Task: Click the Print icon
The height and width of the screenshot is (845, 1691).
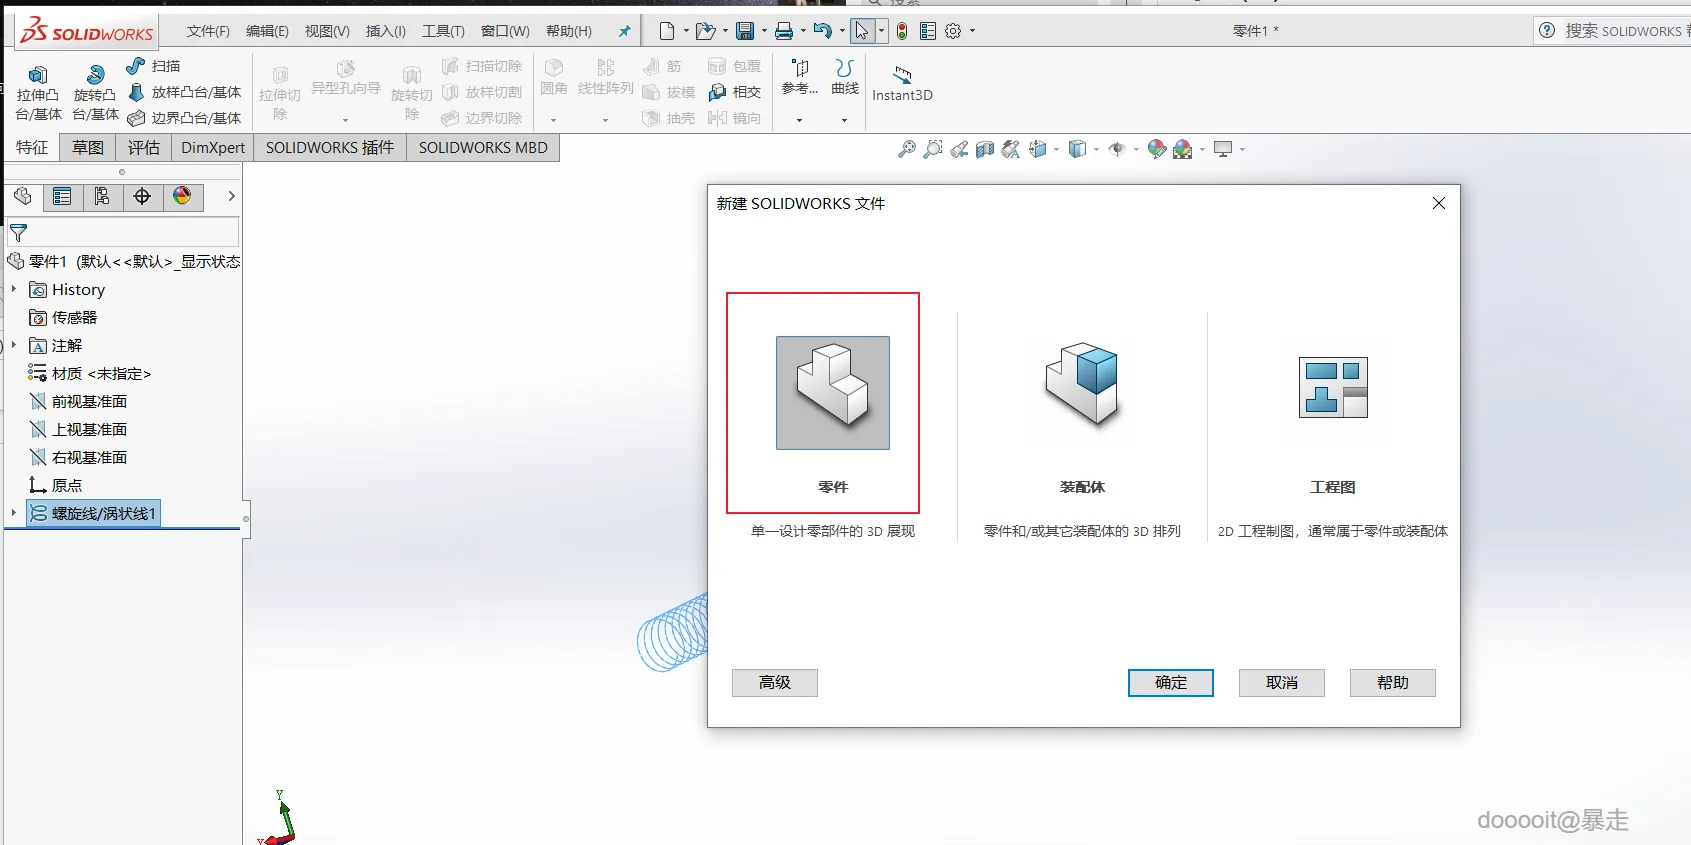Action: click(784, 31)
